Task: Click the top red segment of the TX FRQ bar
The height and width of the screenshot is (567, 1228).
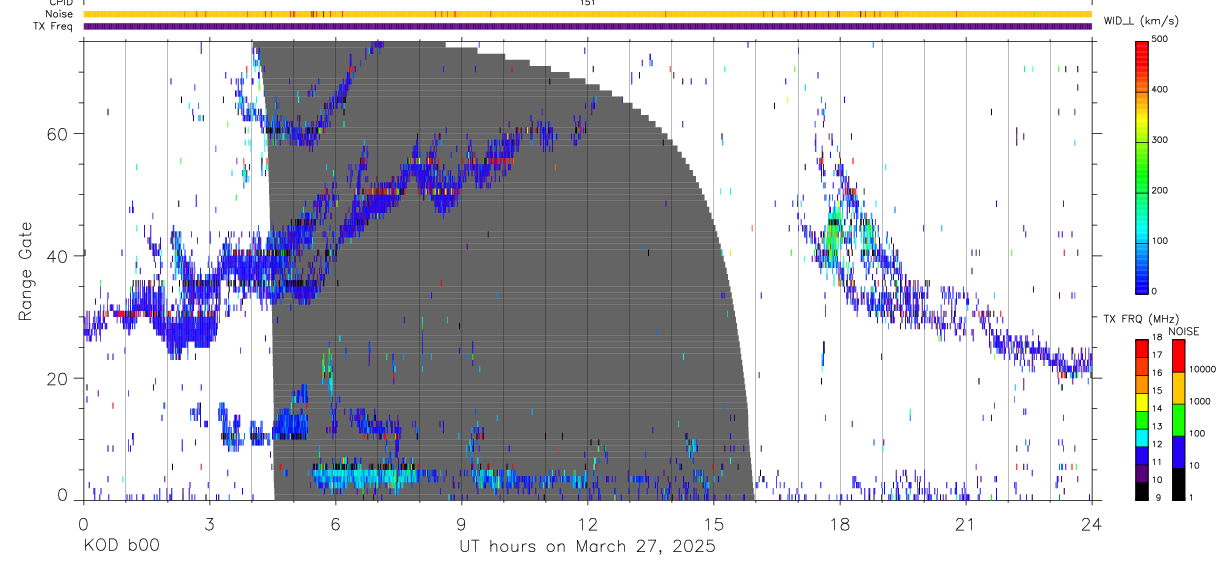Action: click(1141, 348)
